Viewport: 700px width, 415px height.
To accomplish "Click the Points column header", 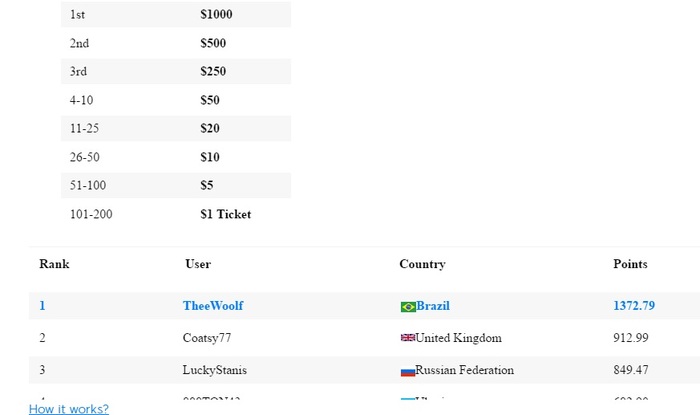I will pos(630,264).
